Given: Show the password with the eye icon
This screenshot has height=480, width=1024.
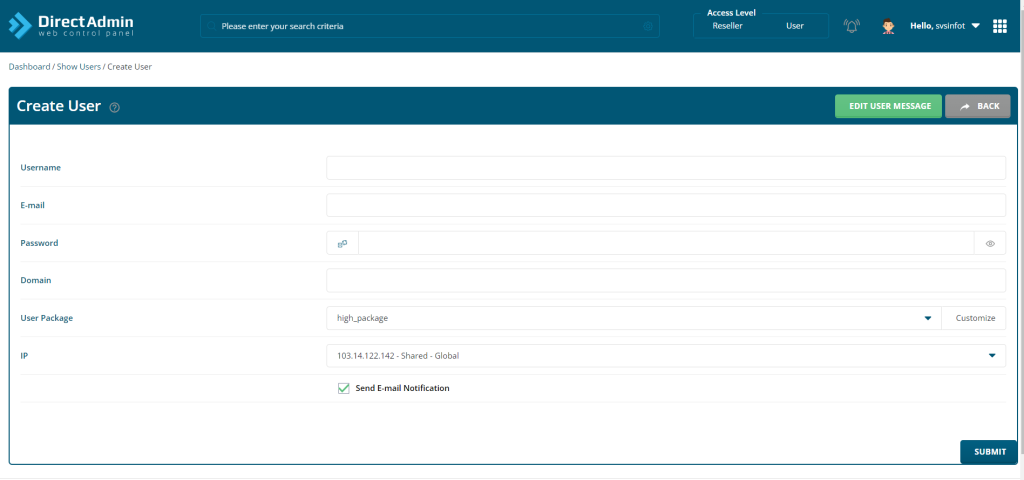Looking at the screenshot, I should pos(990,243).
